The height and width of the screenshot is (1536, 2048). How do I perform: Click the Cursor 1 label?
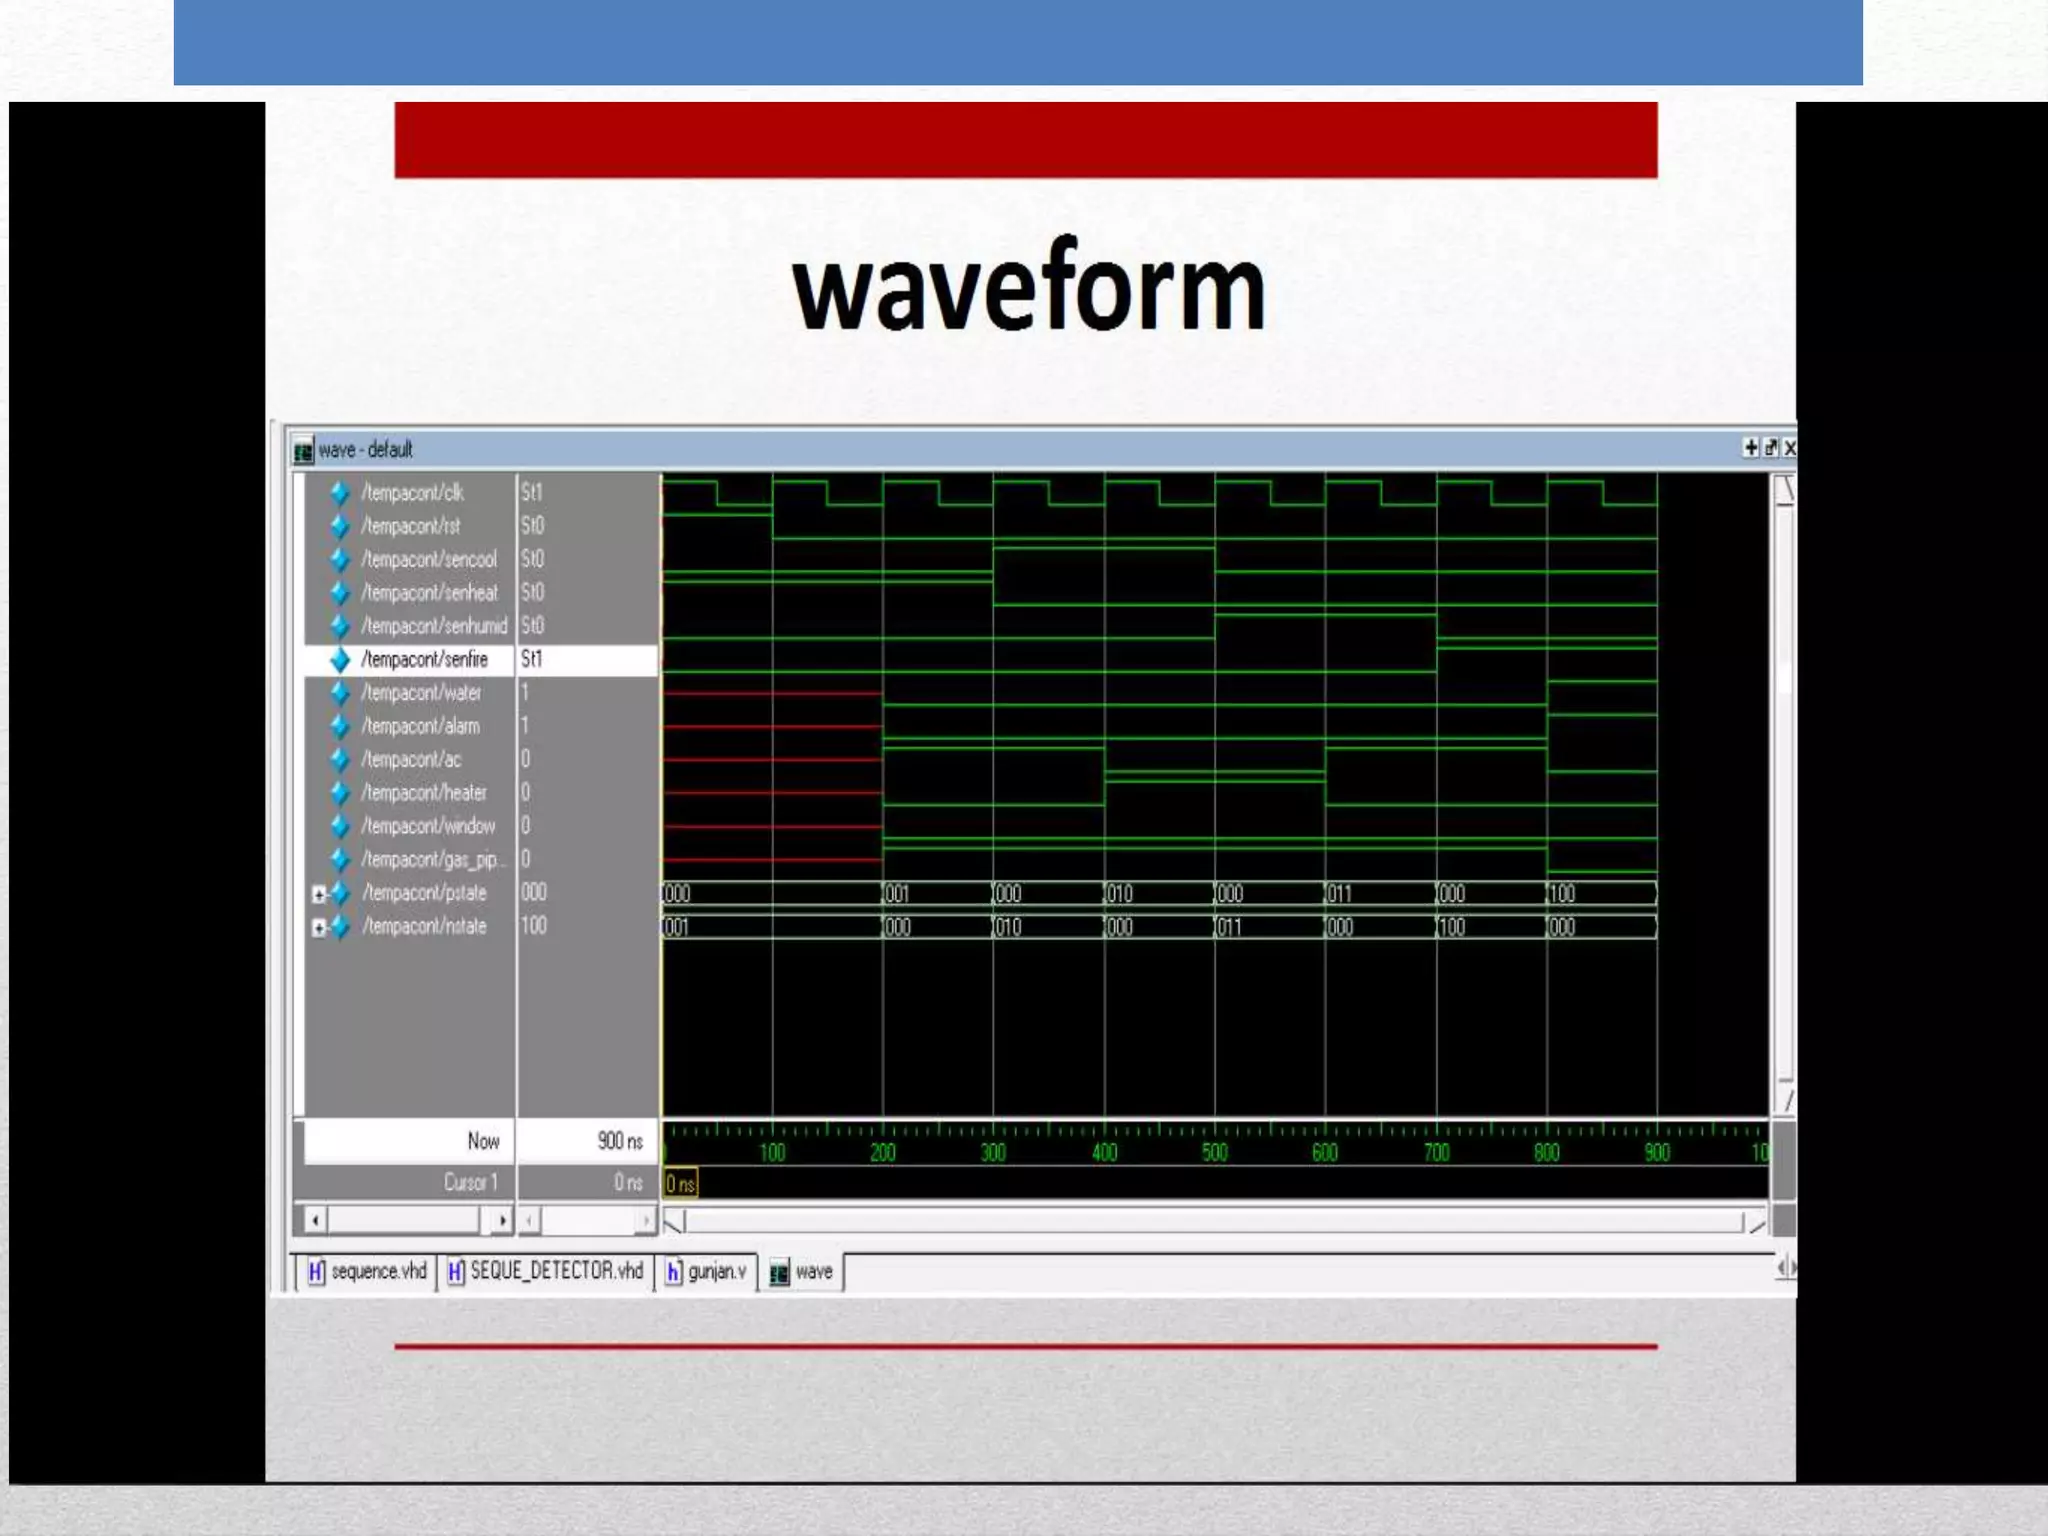[470, 1183]
